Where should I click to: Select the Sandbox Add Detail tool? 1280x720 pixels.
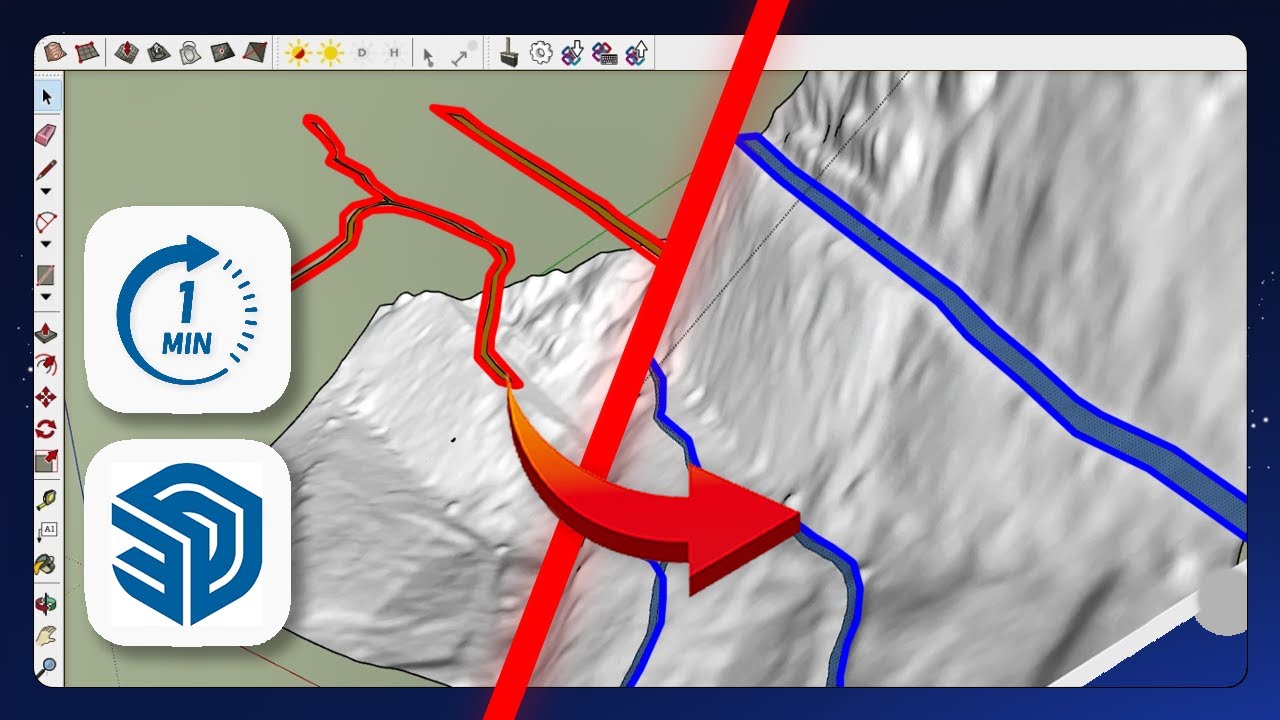(222, 52)
